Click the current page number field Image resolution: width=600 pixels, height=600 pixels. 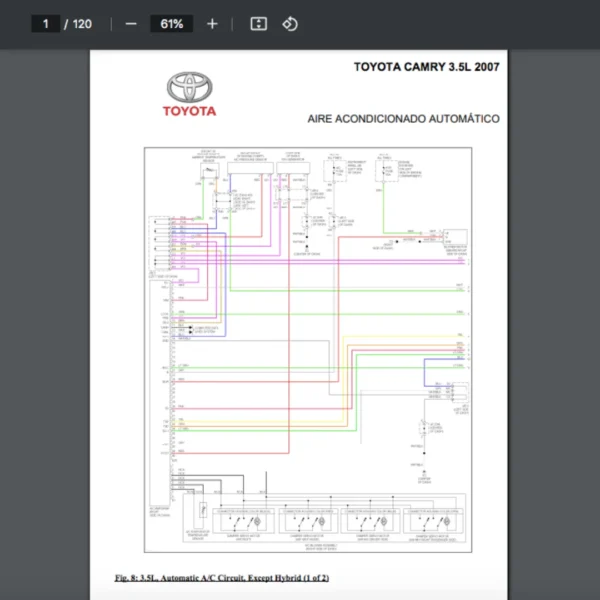[x=45, y=23]
